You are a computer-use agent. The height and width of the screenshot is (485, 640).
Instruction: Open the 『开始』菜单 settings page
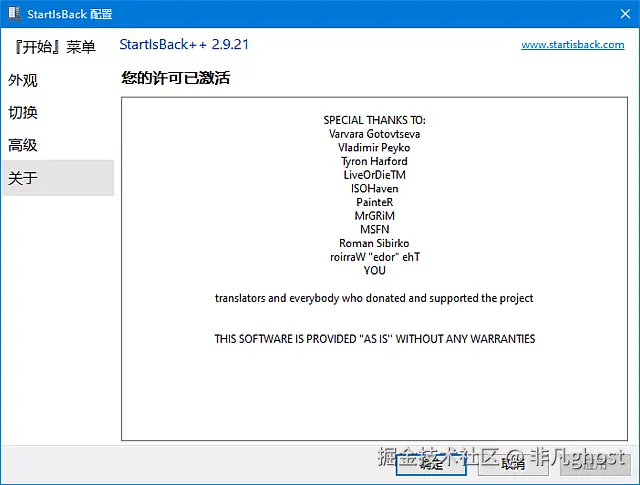click(x=55, y=47)
